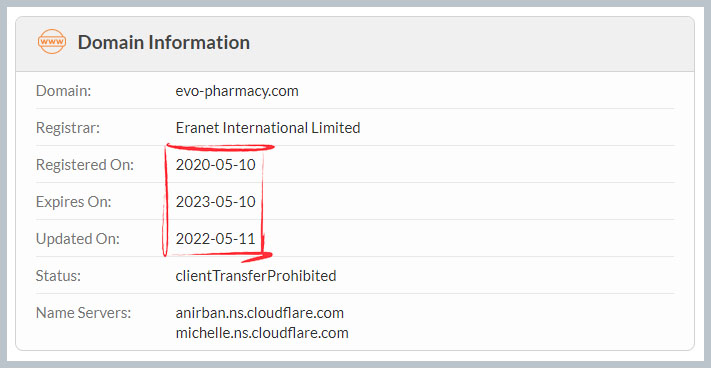Click the Expires On date 2023-05-10
The height and width of the screenshot is (368, 711).
[x=216, y=202]
